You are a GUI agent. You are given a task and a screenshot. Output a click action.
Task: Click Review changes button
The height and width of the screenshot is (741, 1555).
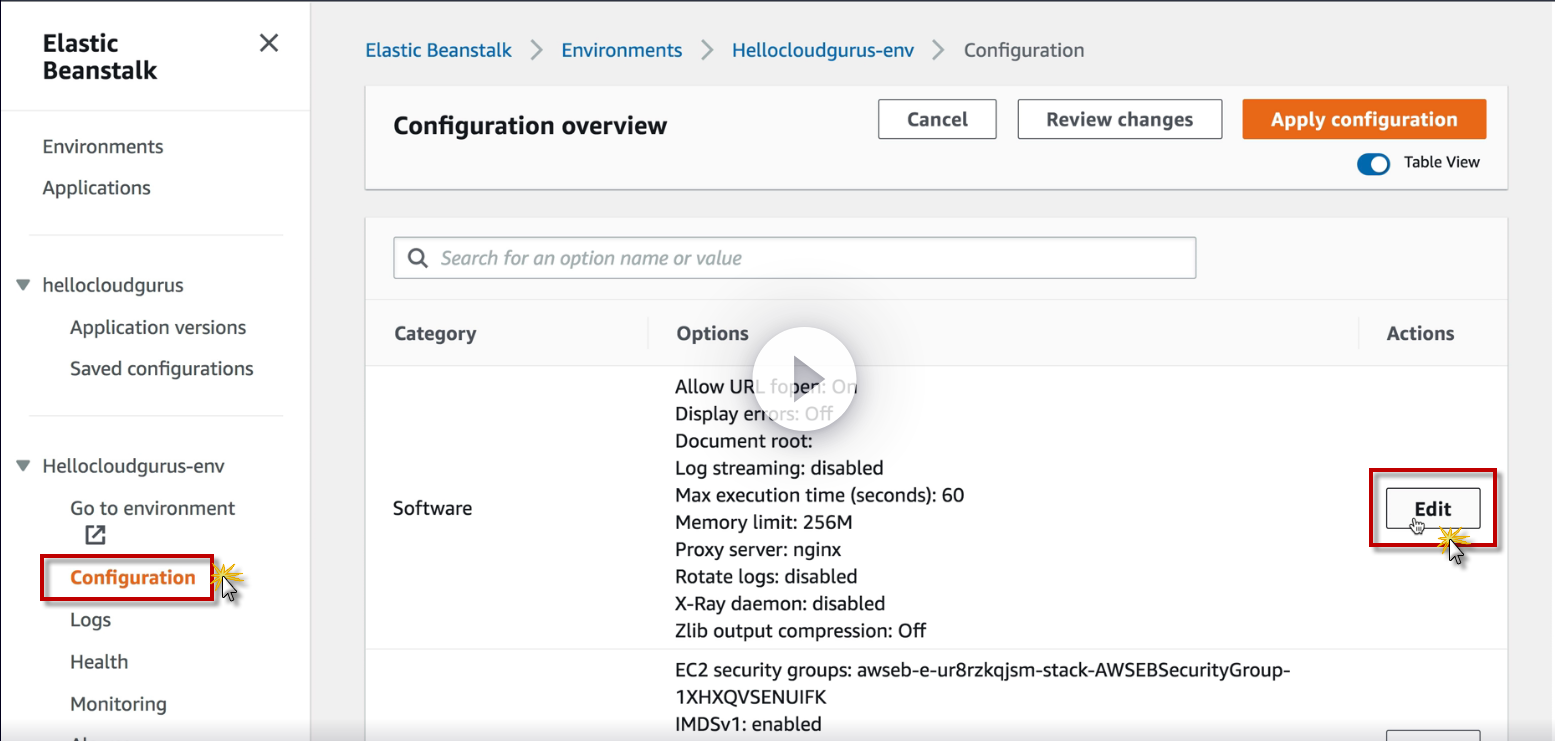(x=1119, y=120)
